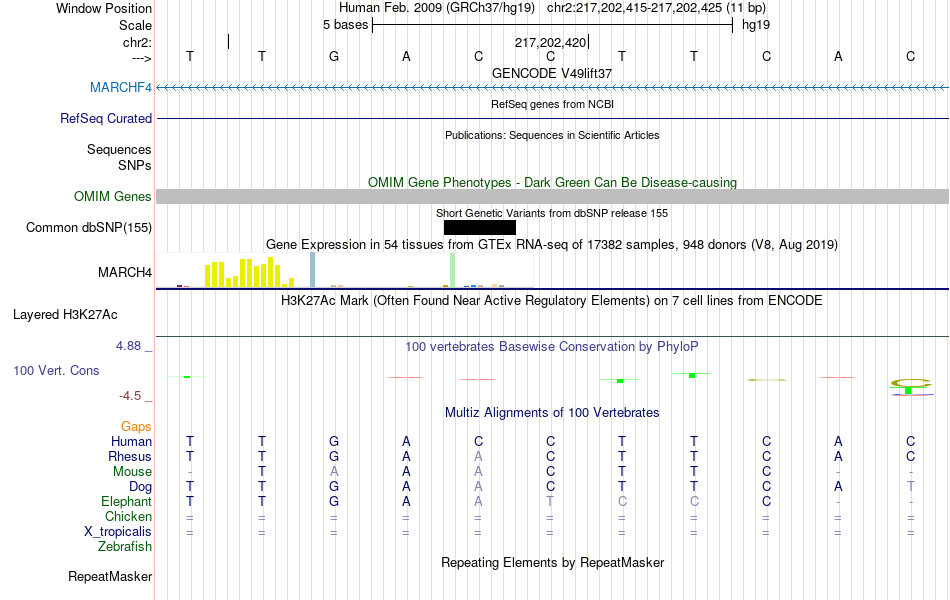Click the tall light-green GTEx expression bar
Screen dimensions: 950x600
(453, 270)
